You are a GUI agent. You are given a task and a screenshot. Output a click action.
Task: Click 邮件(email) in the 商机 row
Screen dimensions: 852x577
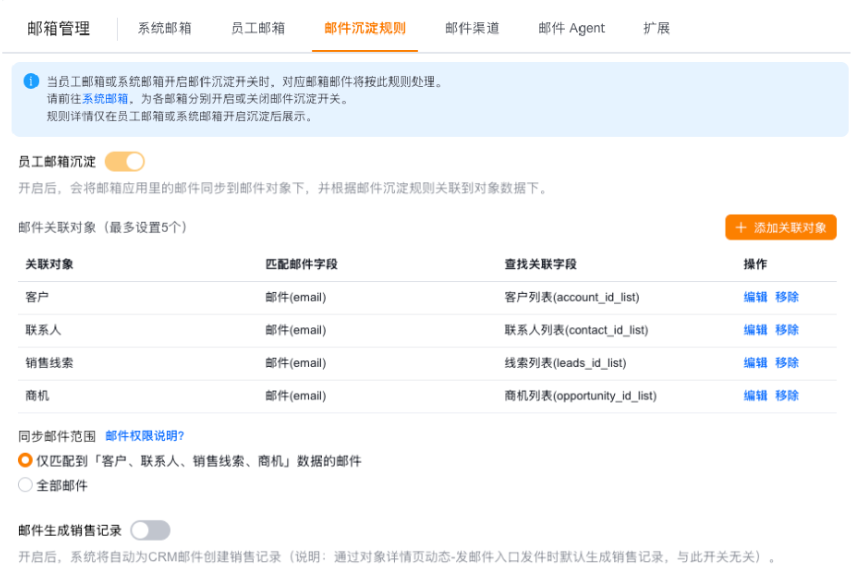[x=296, y=396]
